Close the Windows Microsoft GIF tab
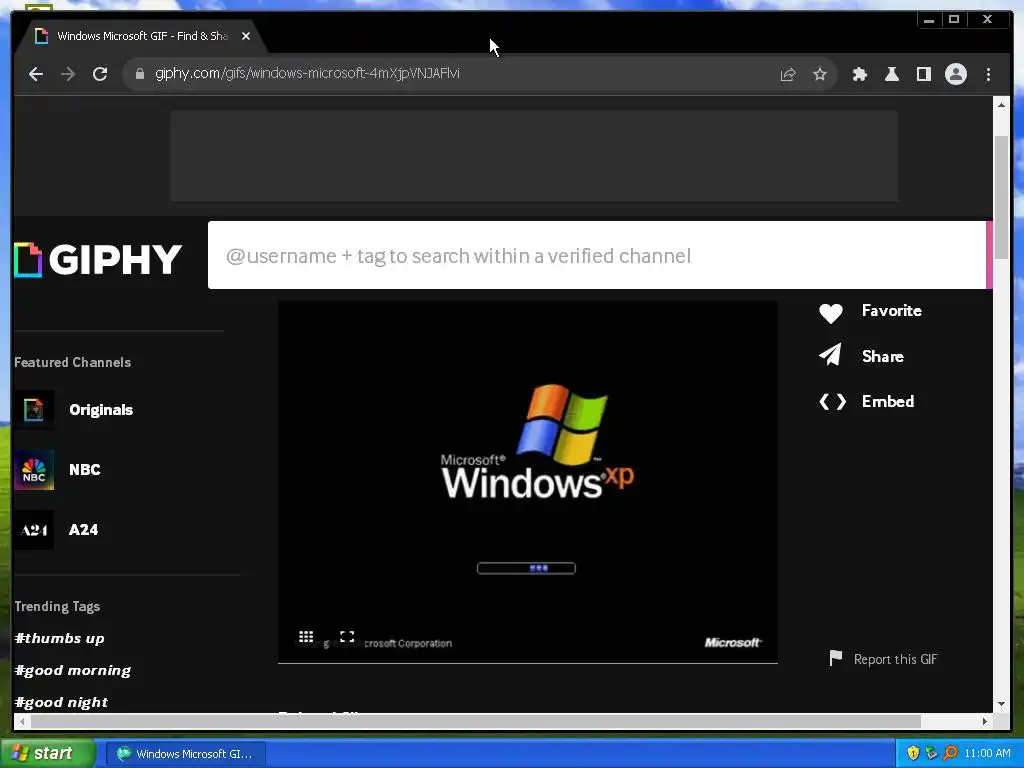 (246, 36)
